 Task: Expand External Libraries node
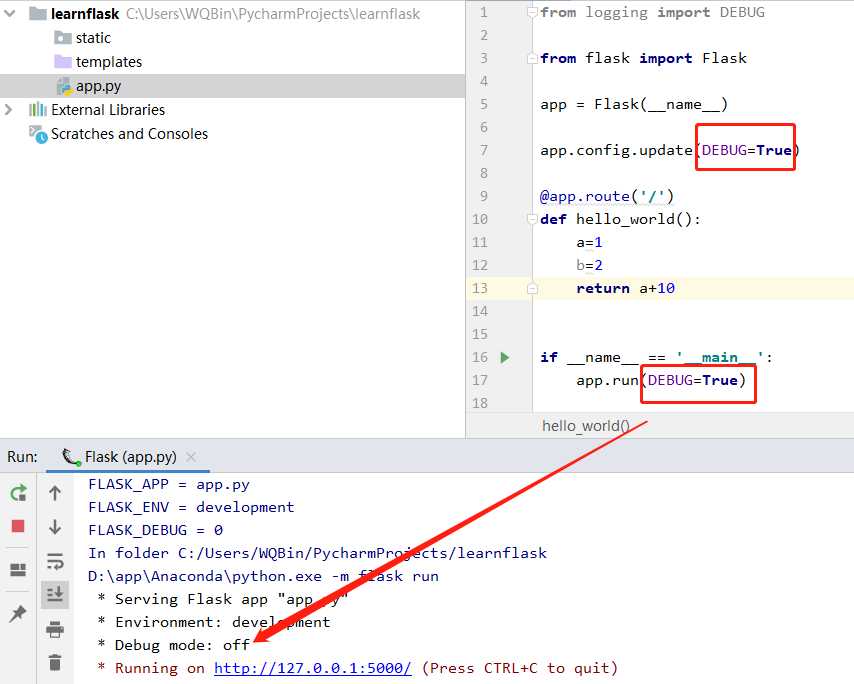pos(8,109)
